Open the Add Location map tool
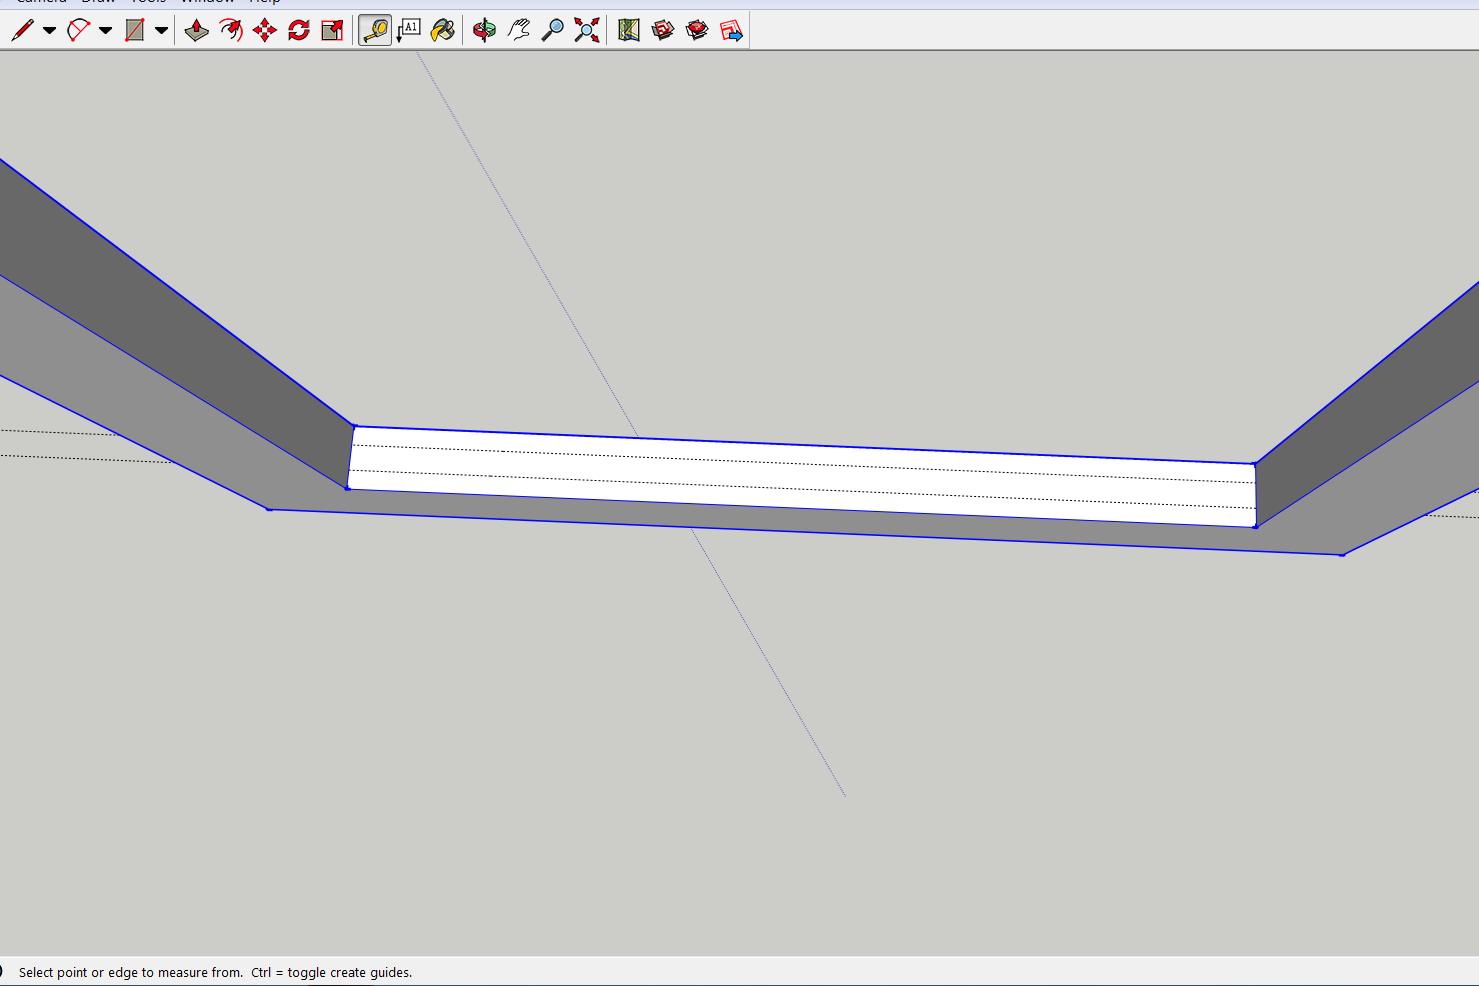 coord(629,30)
